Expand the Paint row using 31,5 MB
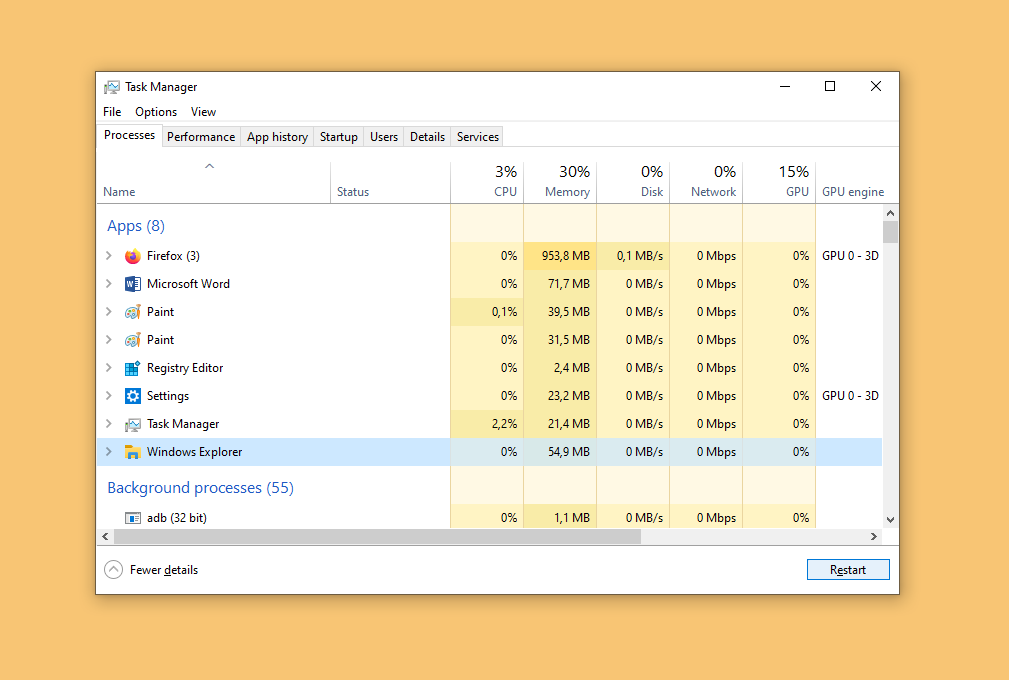 [109, 340]
